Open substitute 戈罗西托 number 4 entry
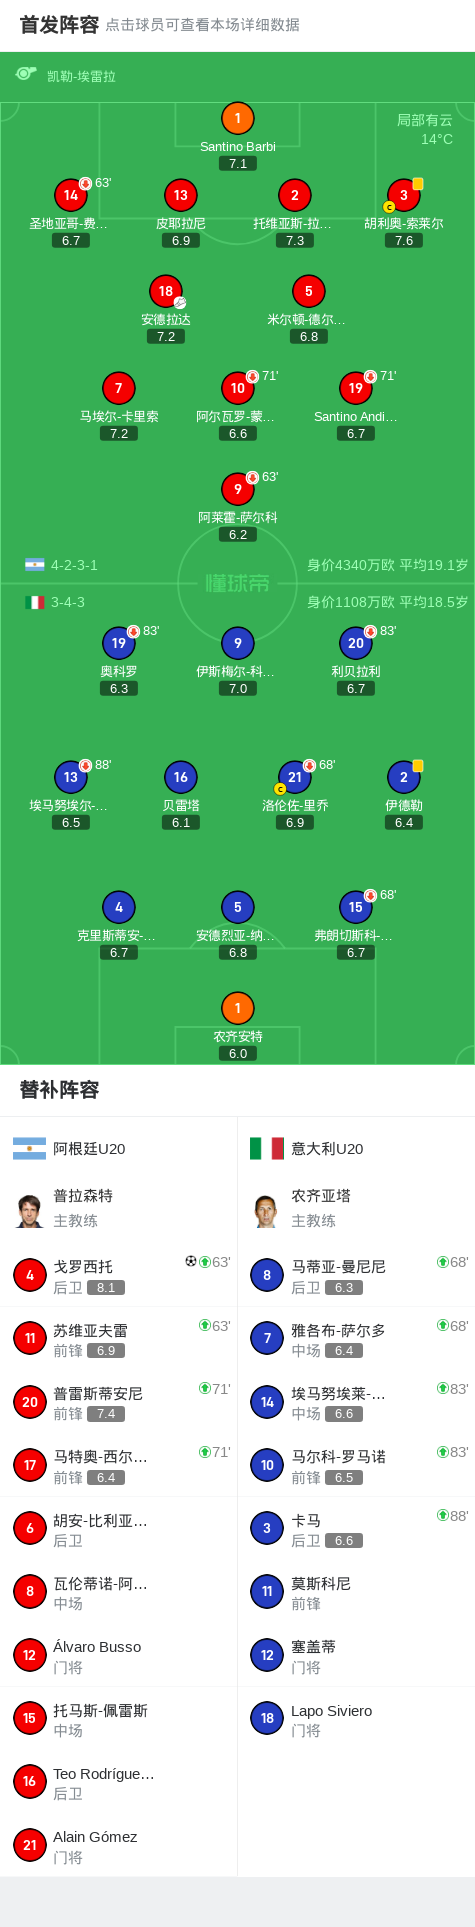The image size is (475, 1927). (x=119, y=1275)
